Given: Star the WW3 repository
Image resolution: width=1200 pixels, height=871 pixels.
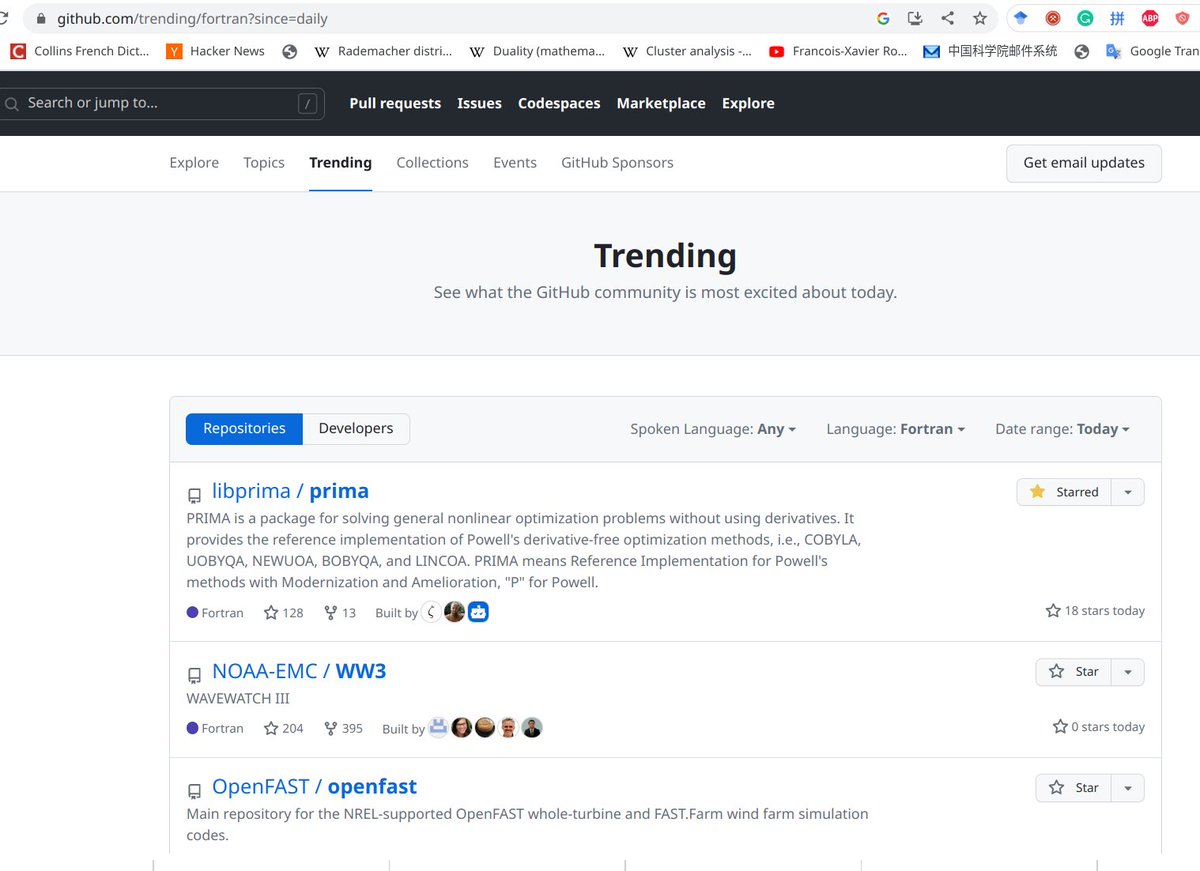Looking at the screenshot, I should [x=1073, y=672].
